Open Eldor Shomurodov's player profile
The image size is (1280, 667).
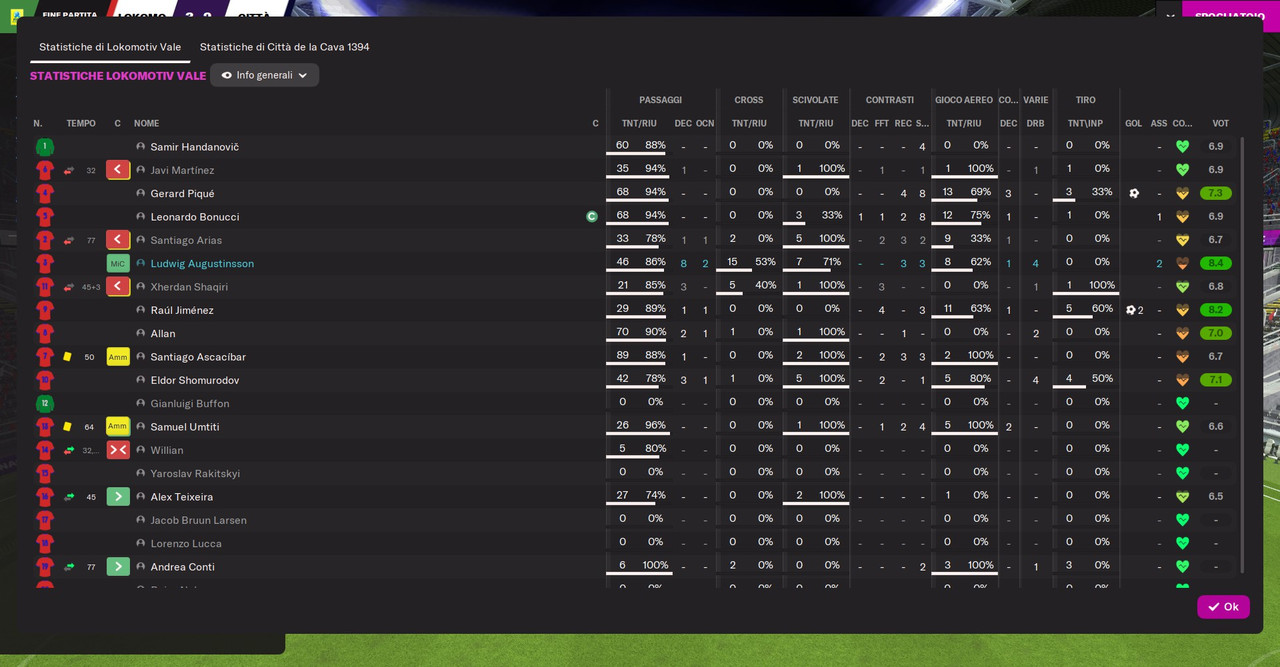click(195, 380)
